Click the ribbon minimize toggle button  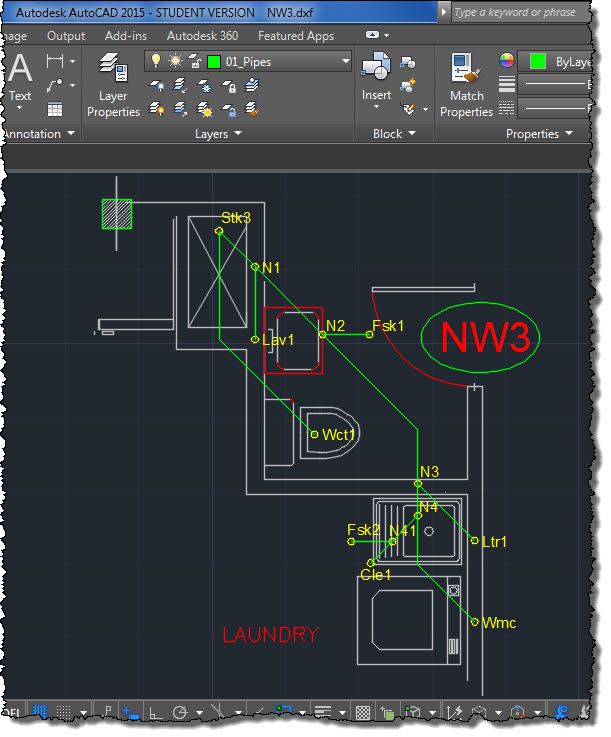[x=372, y=35]
